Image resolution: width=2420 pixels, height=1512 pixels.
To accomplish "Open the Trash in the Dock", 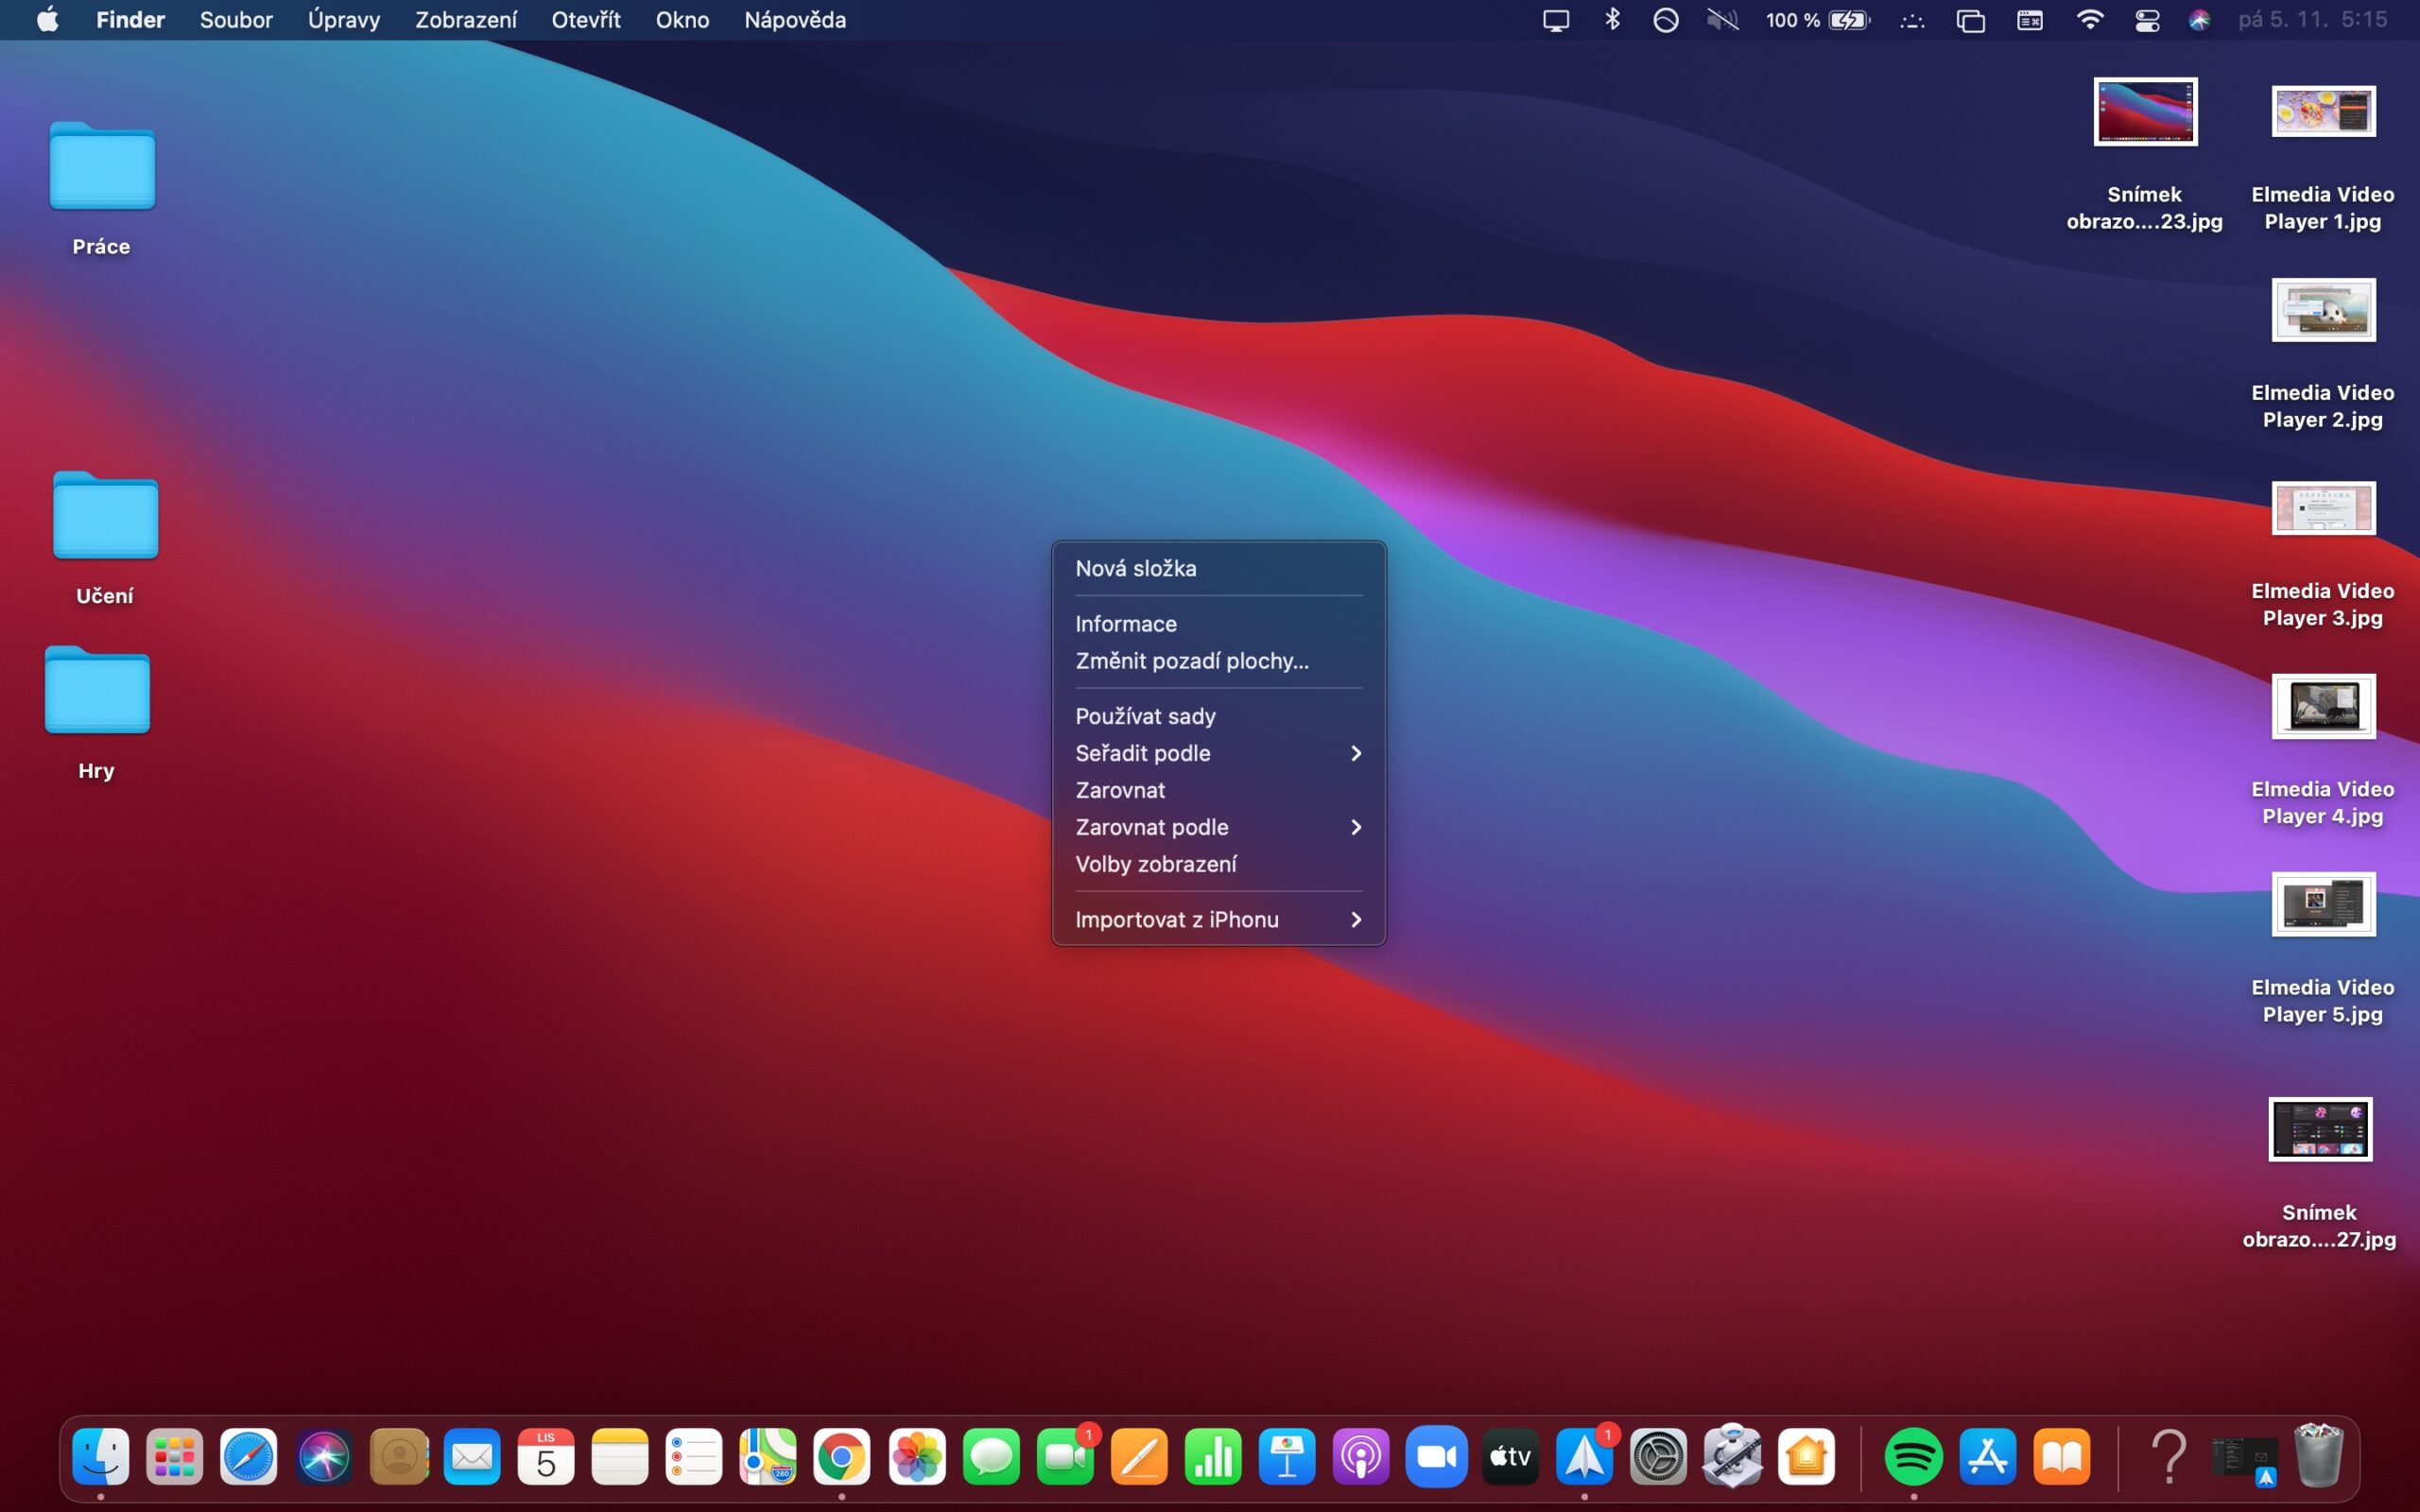I will (2318, 1457).
